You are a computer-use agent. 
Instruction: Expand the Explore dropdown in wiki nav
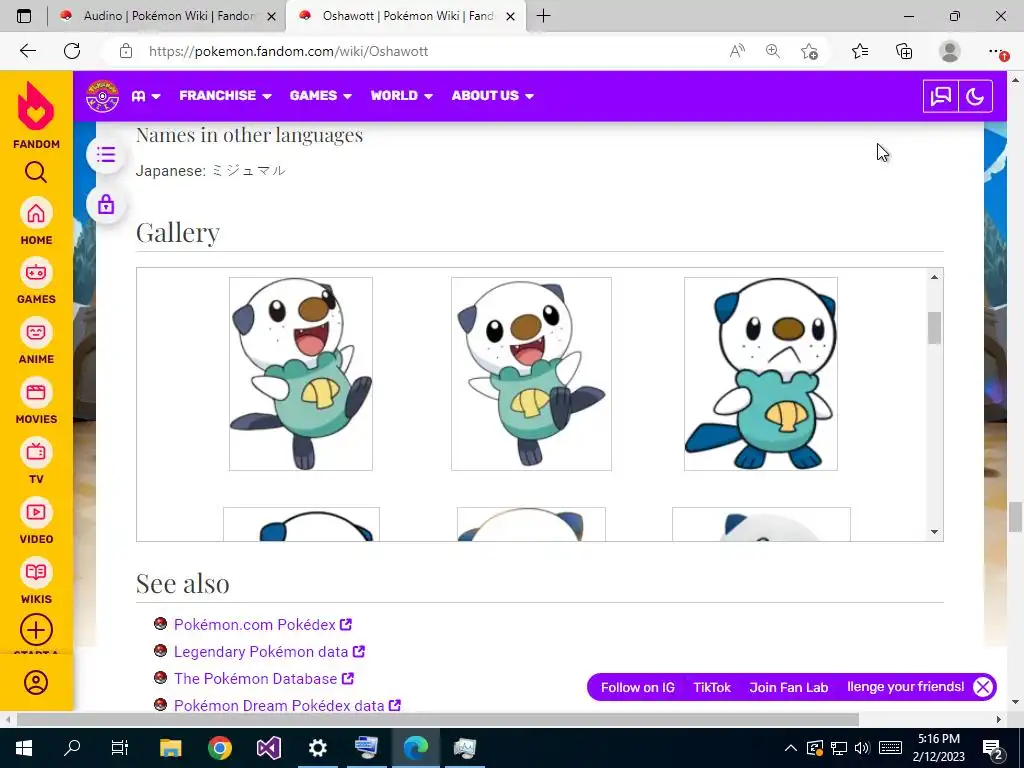point(146,96)
